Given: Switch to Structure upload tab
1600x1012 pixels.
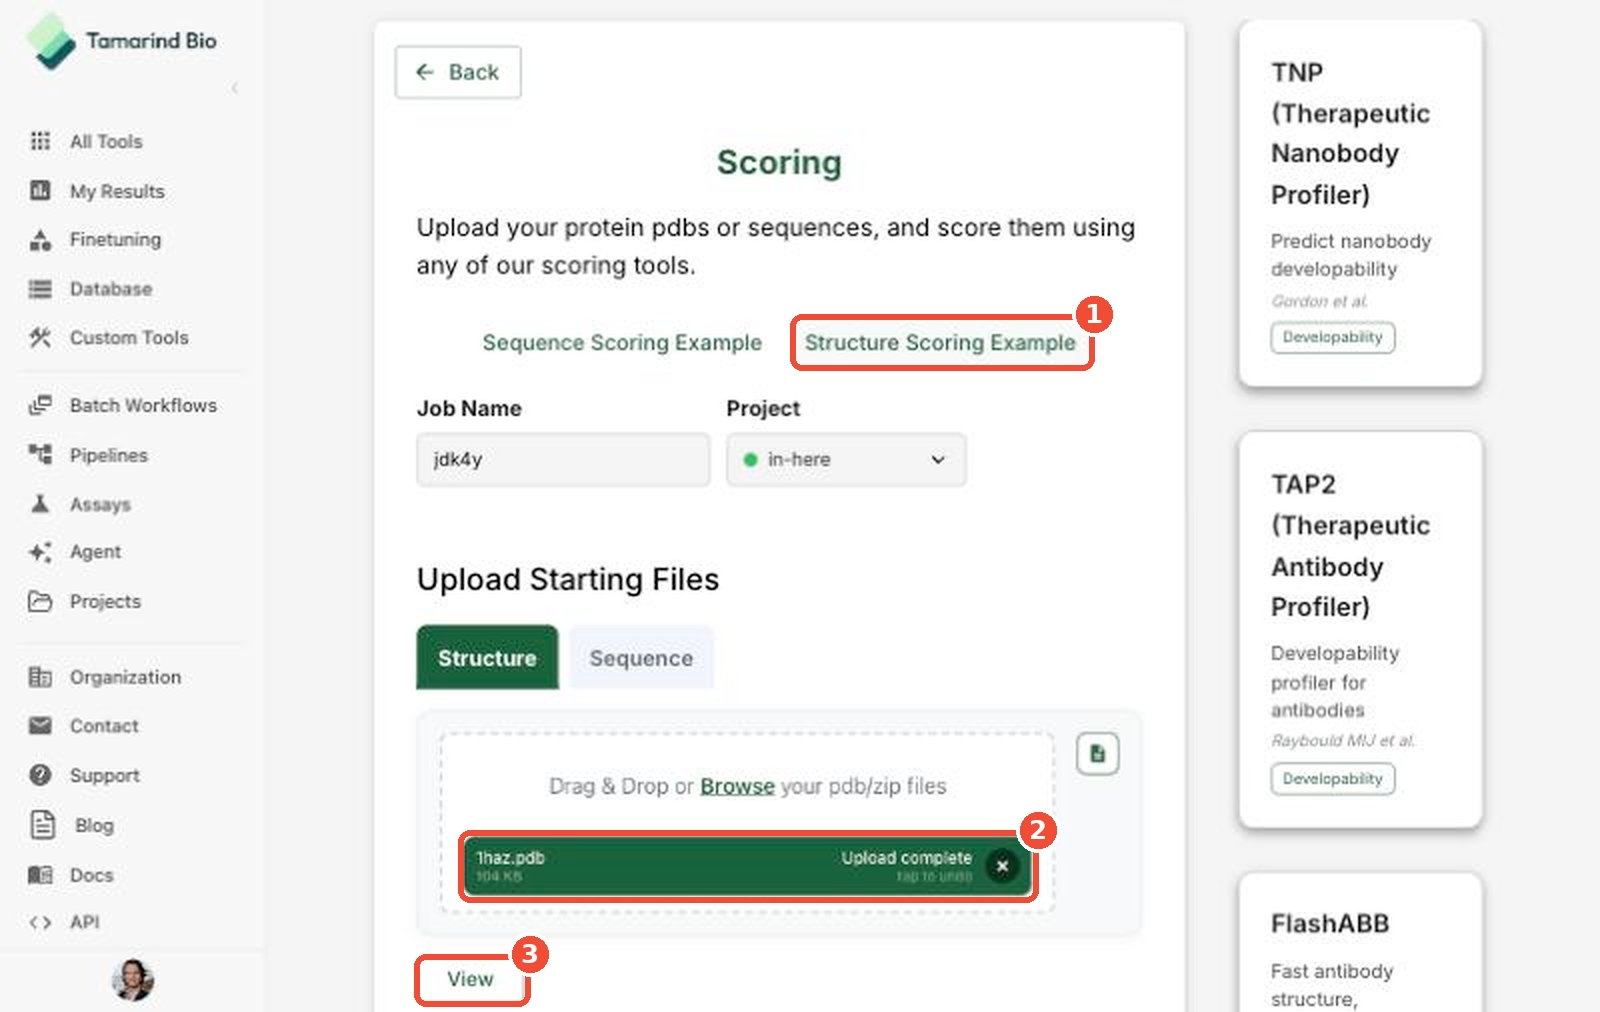Looking at the screenshot, I should [x=487, y=657].
